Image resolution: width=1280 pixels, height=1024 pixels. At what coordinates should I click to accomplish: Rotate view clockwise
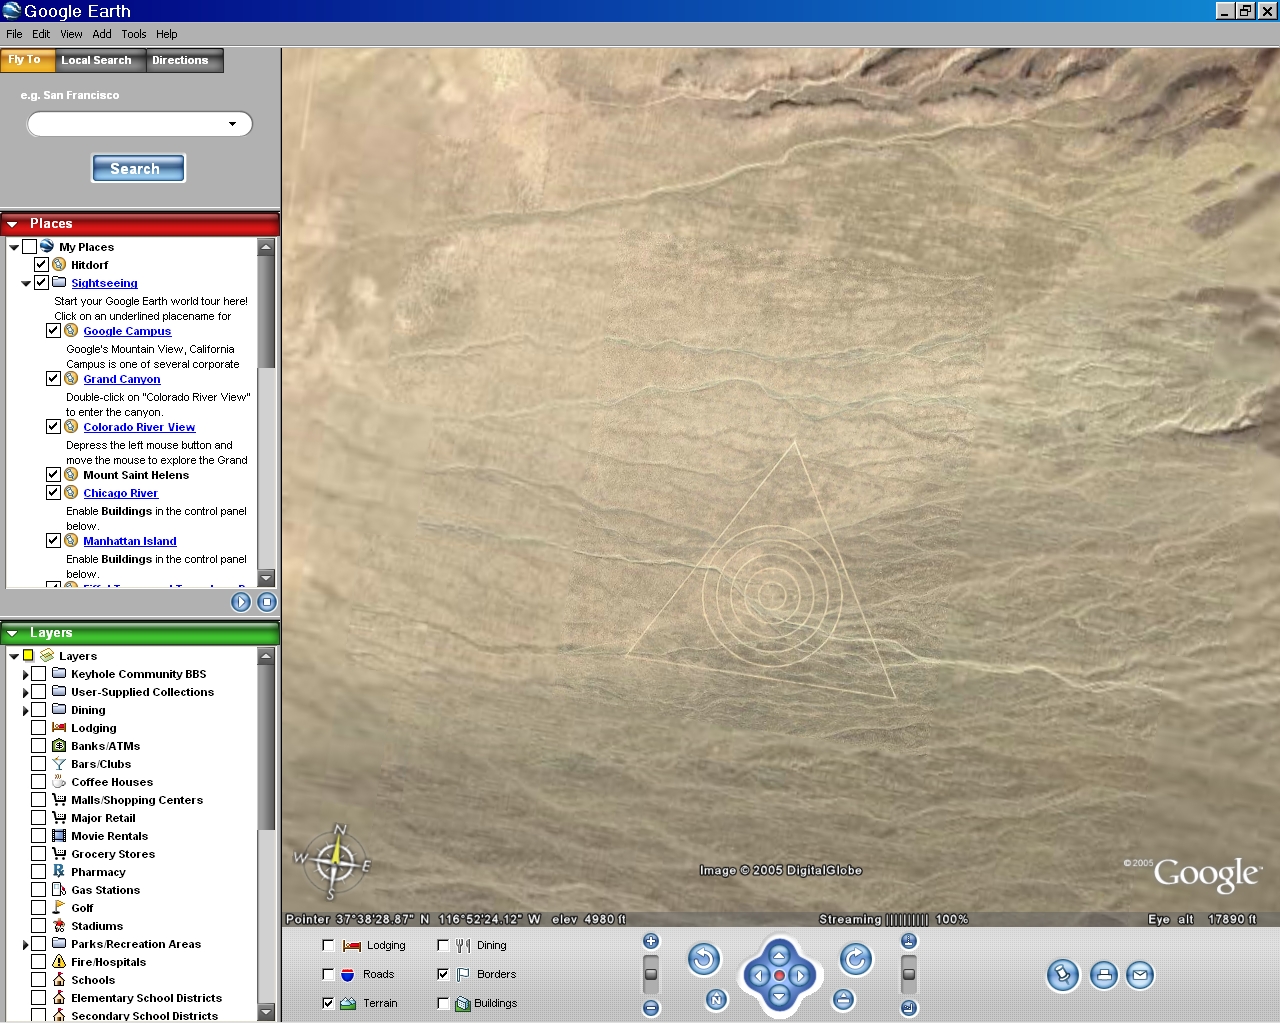[855, 960]
